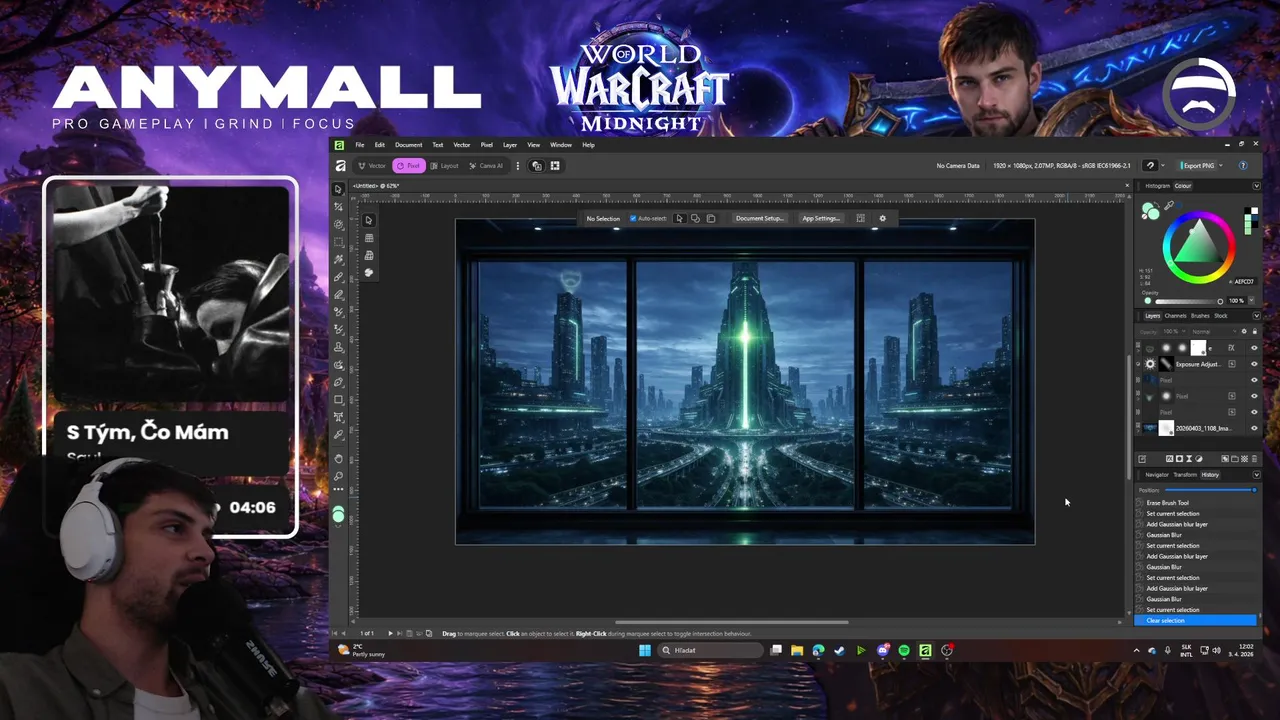Pick colour with the eyedropper in Colour panel
Image resolution: width=1280 pixels, height=720 pixels.
(x=1169, y=205)
